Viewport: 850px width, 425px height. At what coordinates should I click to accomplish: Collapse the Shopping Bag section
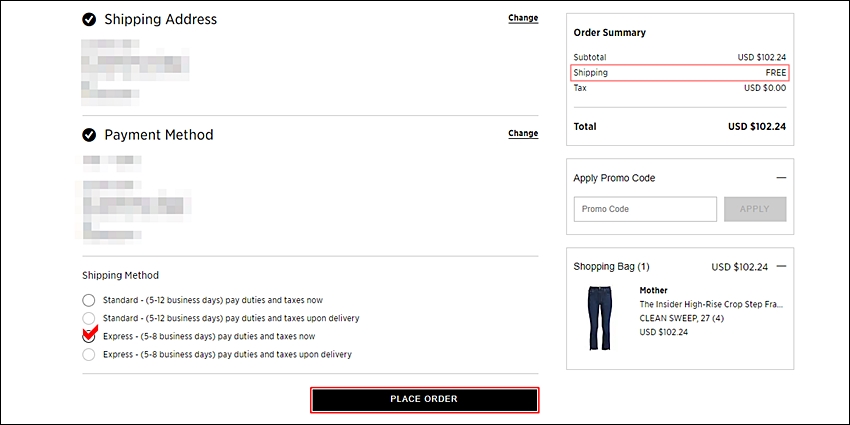tap(781, 266)
